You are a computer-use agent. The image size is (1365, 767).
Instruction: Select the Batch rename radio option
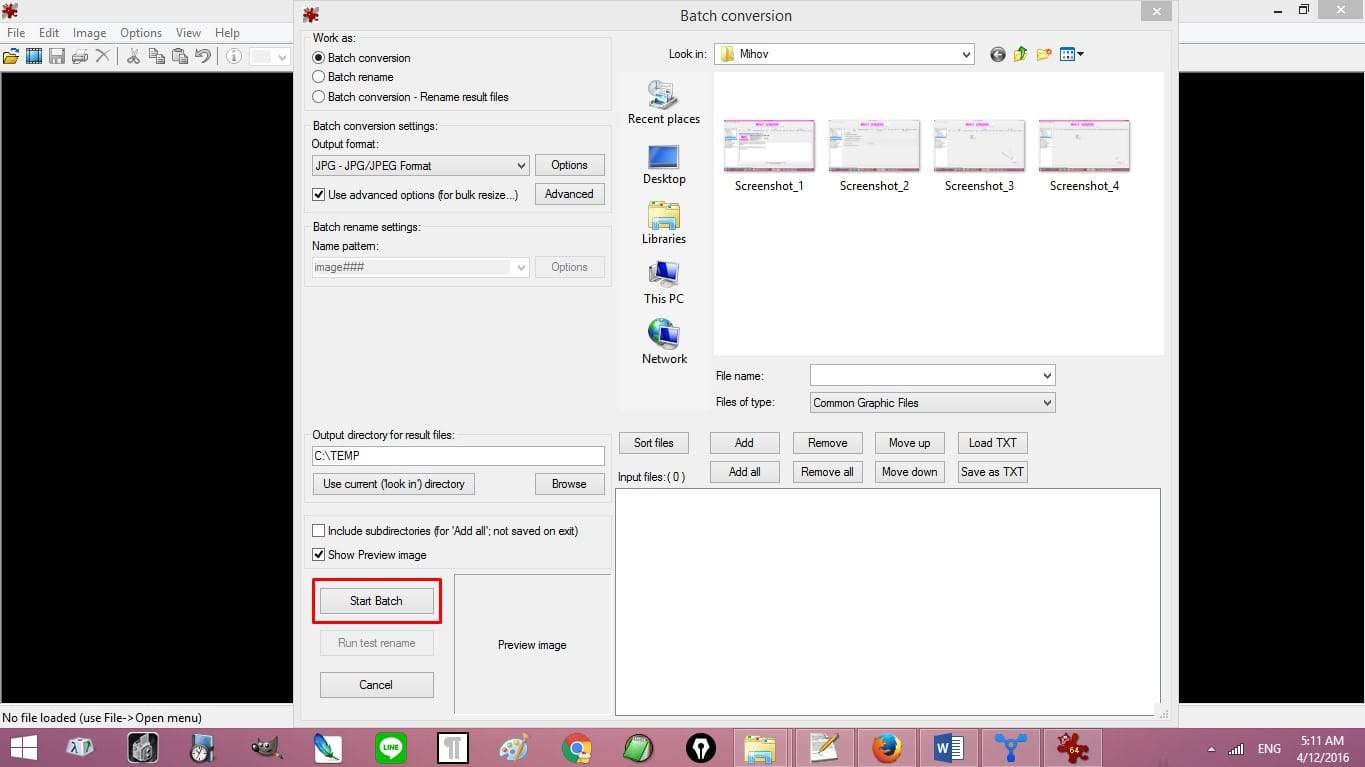click(x=319, y=77)
